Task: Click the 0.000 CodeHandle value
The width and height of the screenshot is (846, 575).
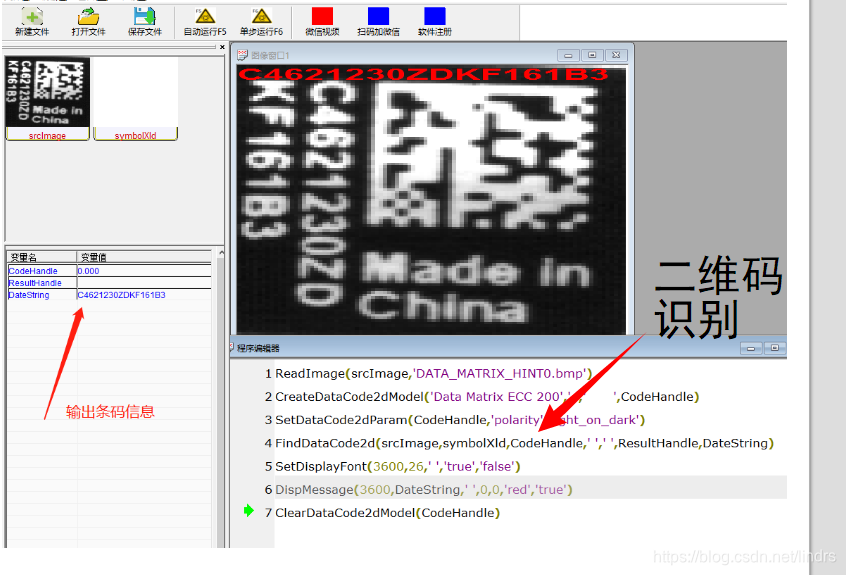Action: [x=88, y=271]
